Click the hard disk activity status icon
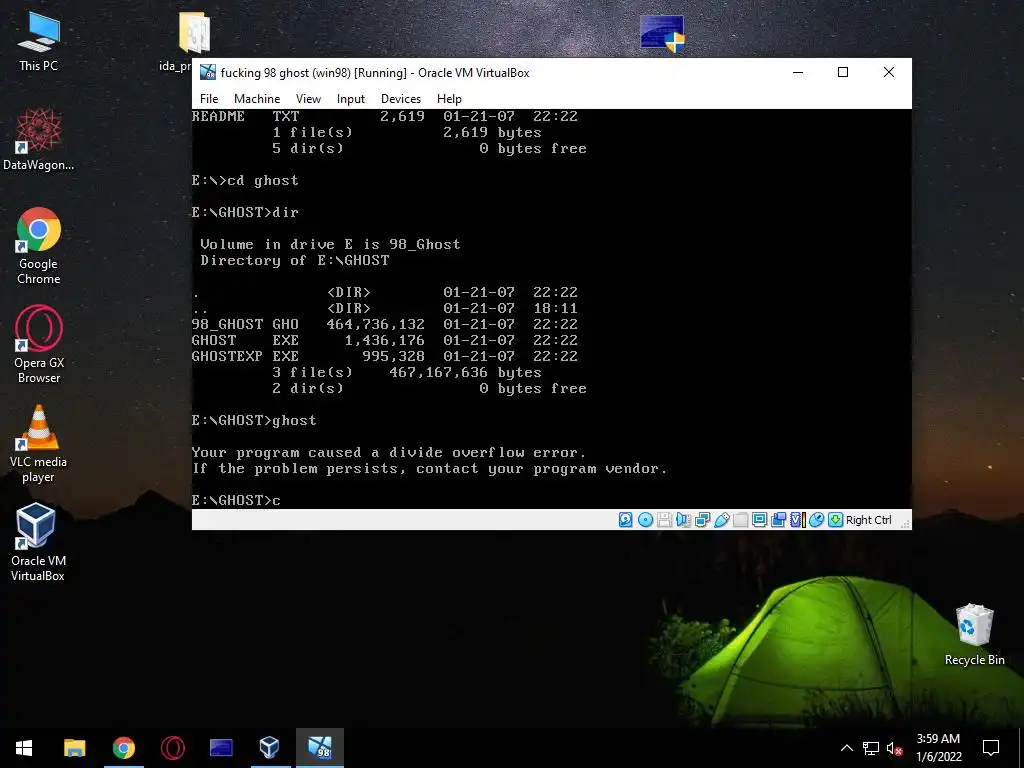 pyautogui.click(x=626, y=520)
